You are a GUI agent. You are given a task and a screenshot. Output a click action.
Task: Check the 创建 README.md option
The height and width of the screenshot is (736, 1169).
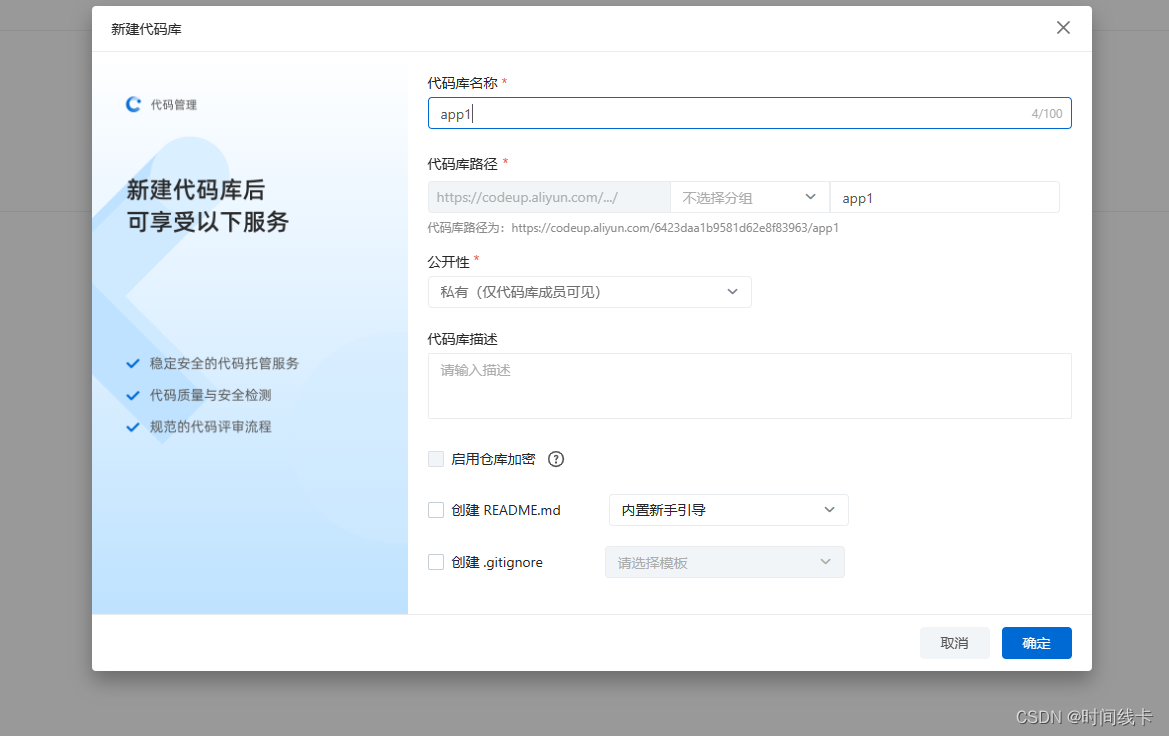point(436,510)
